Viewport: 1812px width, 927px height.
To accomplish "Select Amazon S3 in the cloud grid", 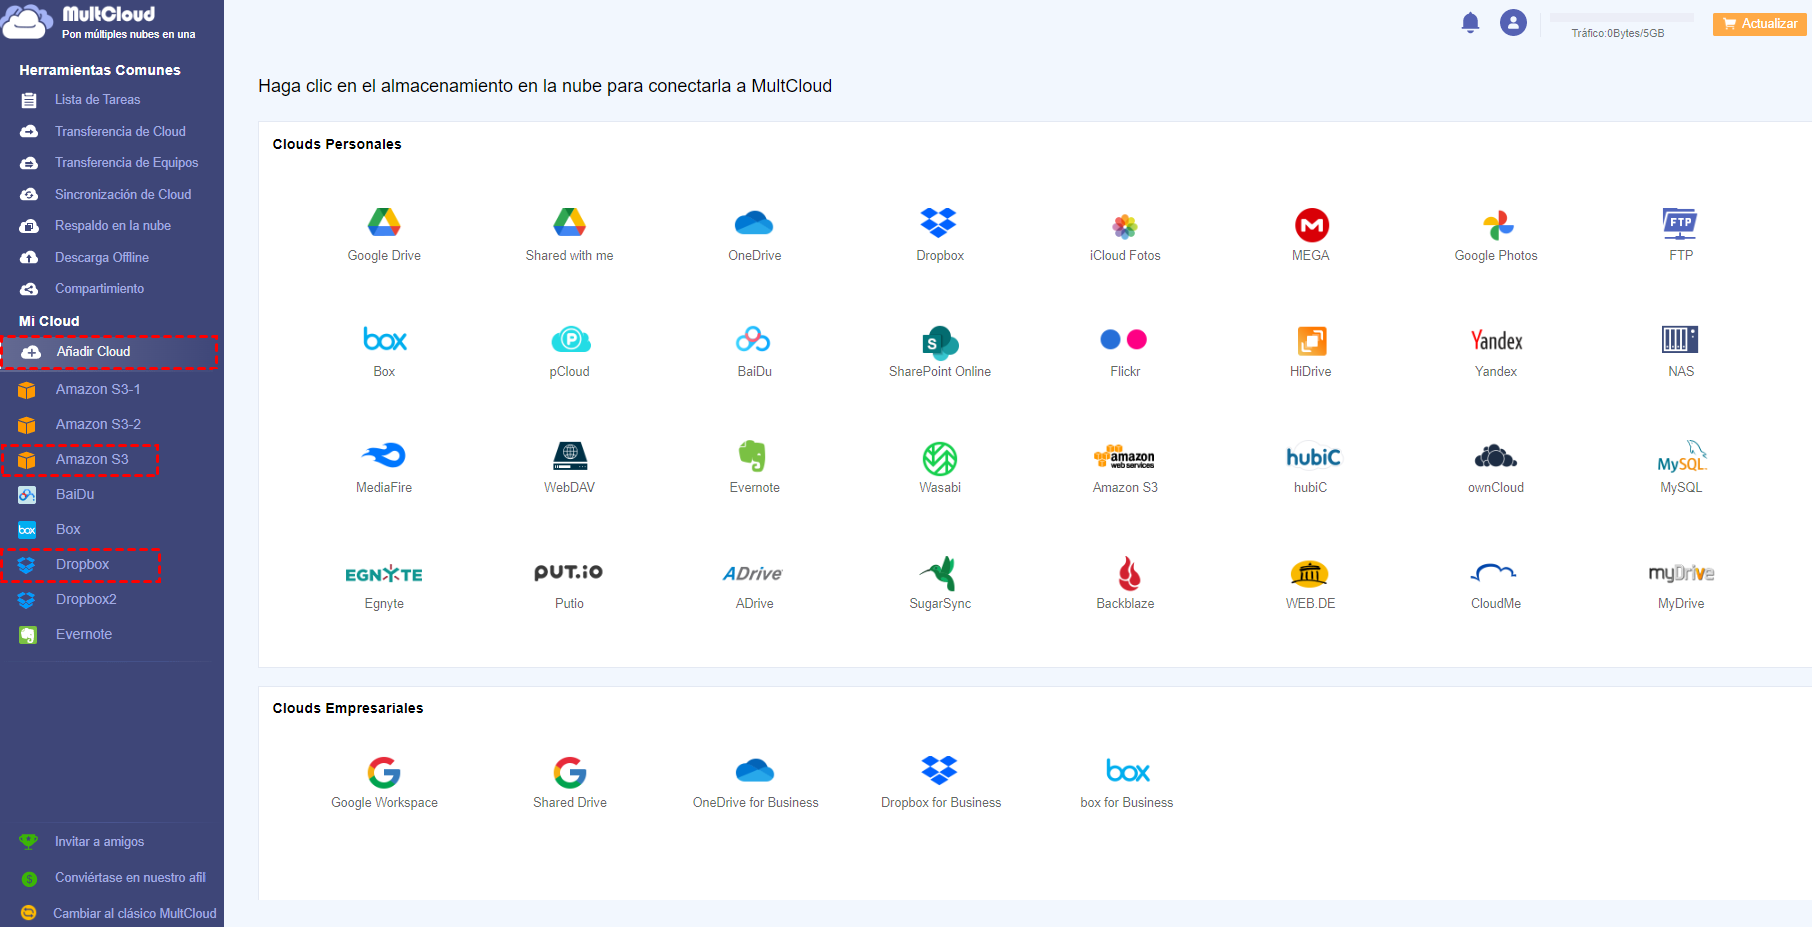I will pyautogui.click(x=1125, y=467).
